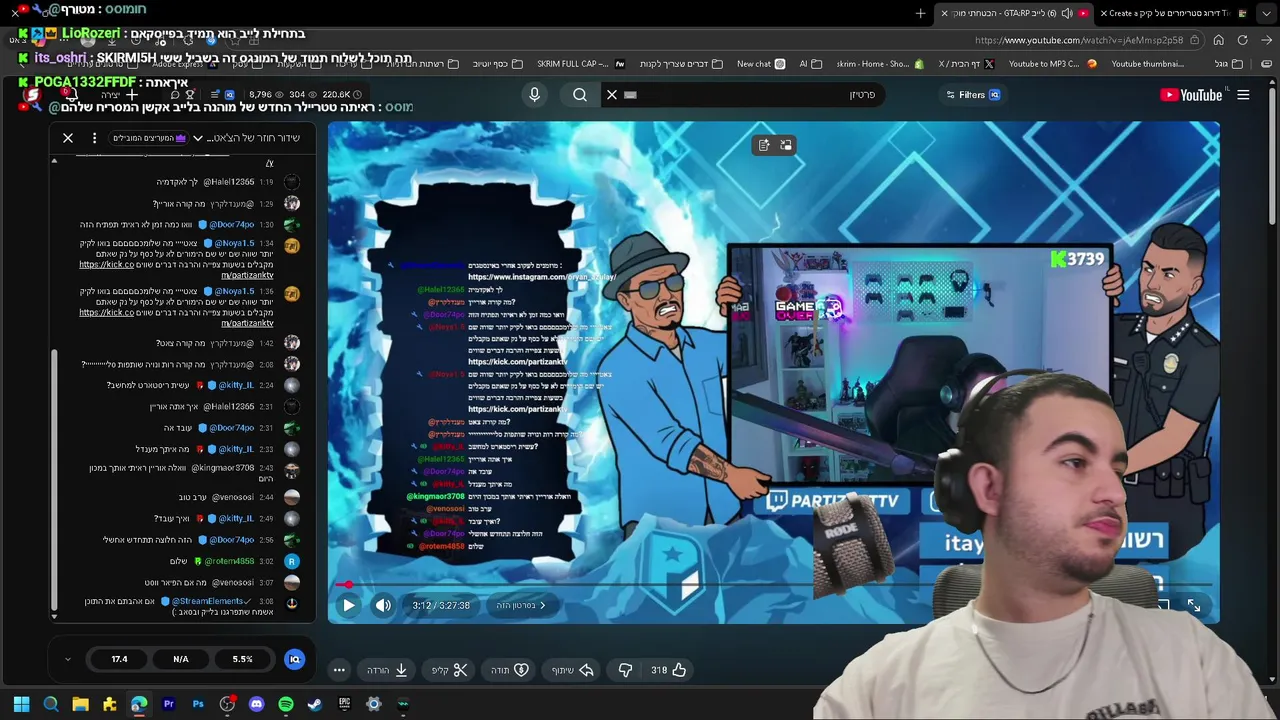
Task: Click the top fans chip with crown icon
Action: [150, 138]
